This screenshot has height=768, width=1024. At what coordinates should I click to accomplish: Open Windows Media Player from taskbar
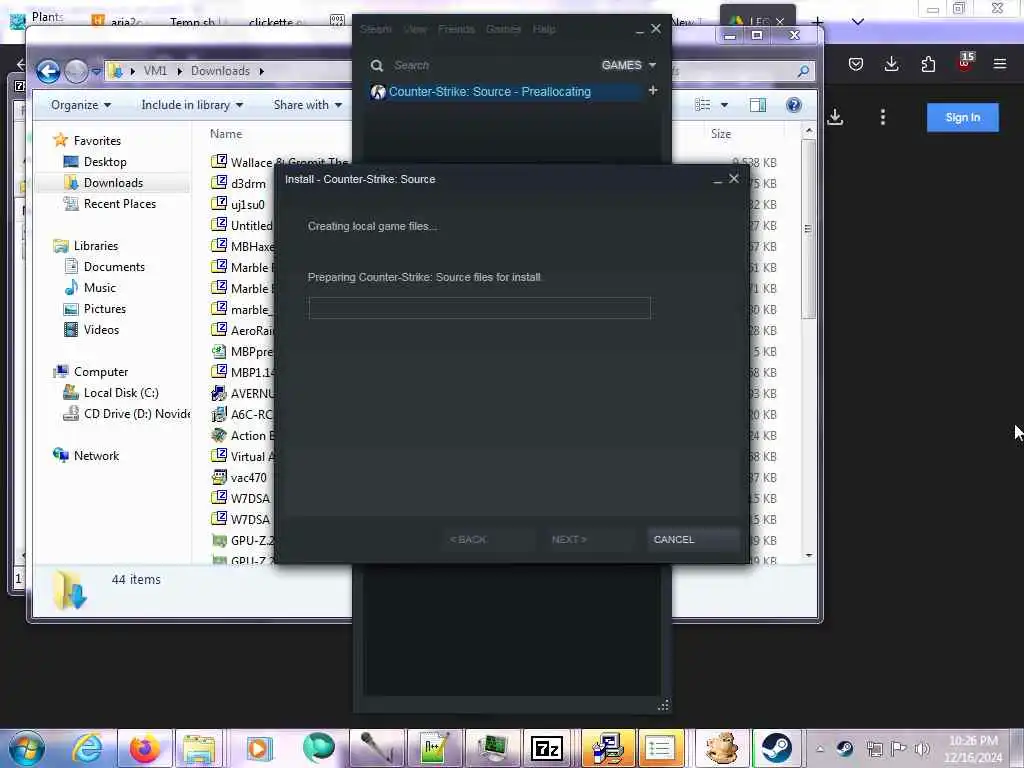tap(259, 748)
